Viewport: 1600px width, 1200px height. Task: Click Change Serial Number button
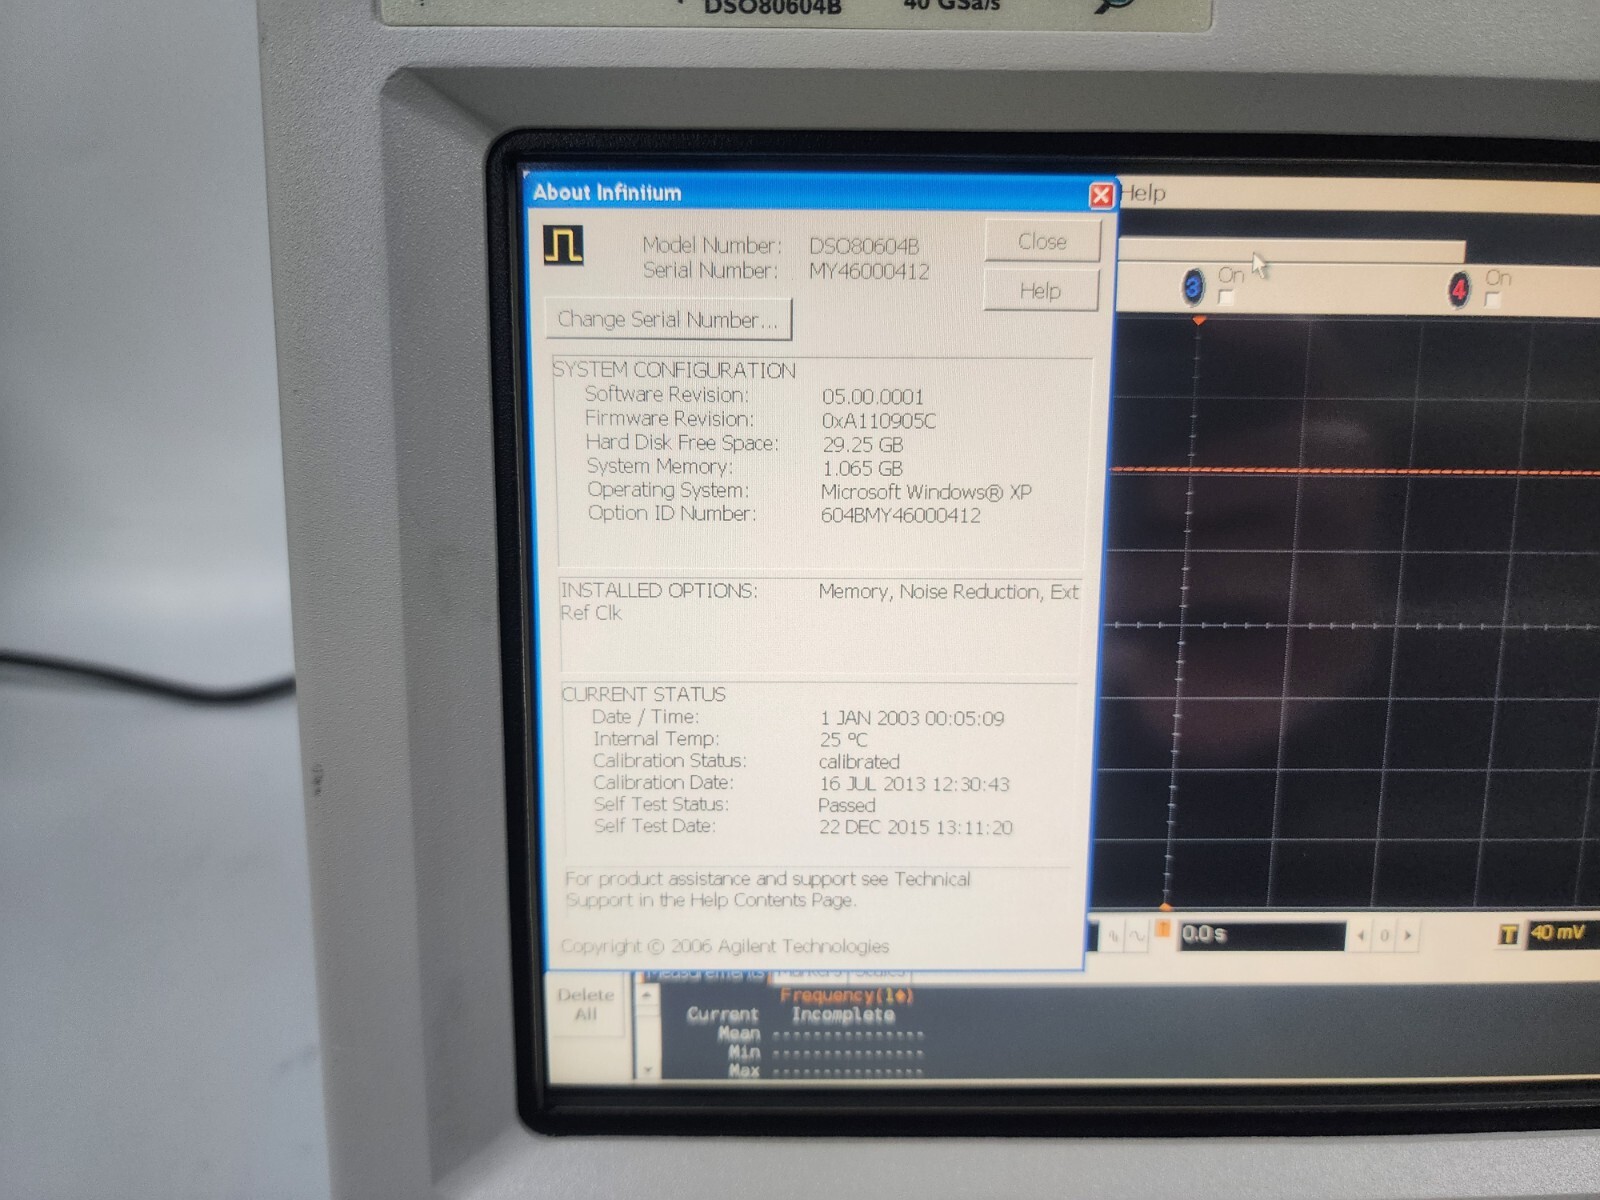point(668,319)
